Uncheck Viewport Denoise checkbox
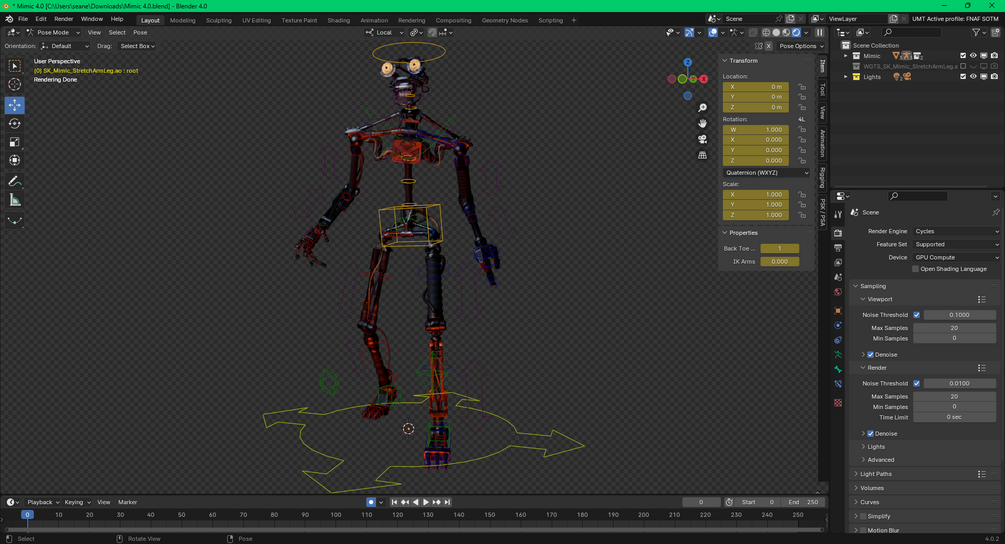 pos(870,354)
